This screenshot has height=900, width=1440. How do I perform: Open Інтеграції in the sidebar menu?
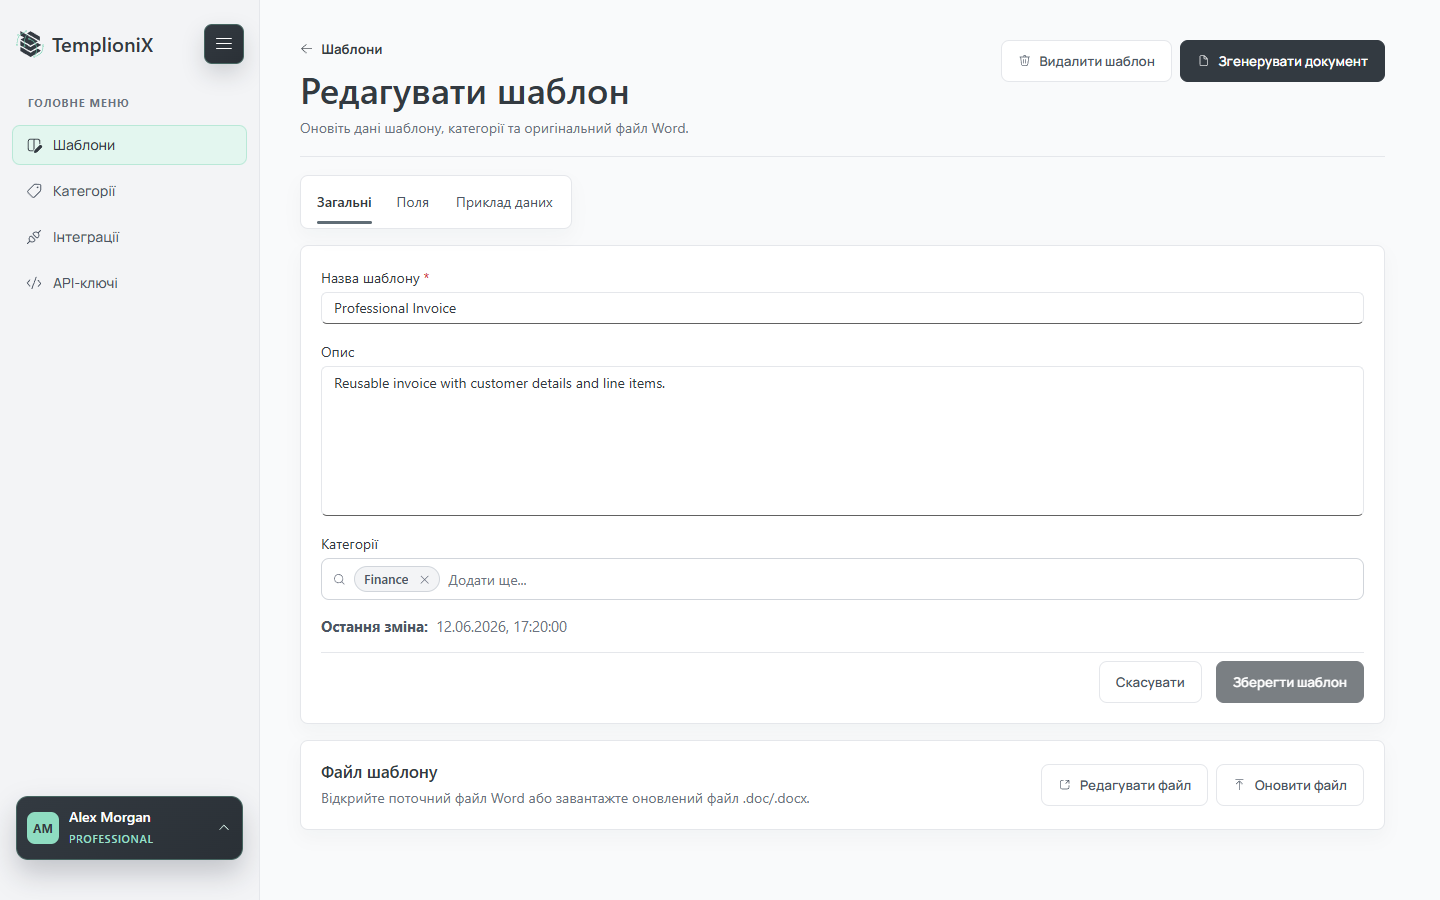pos(129,237)
